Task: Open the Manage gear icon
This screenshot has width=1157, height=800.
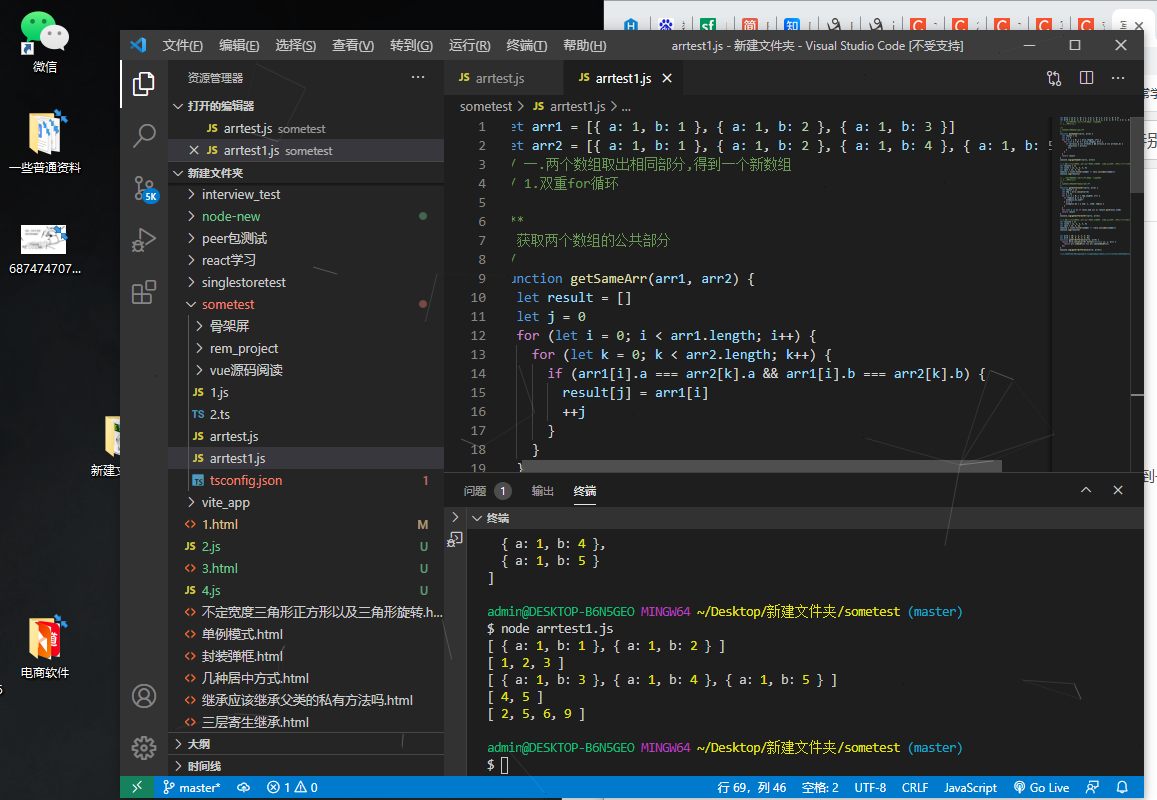Action: [144, 747]
